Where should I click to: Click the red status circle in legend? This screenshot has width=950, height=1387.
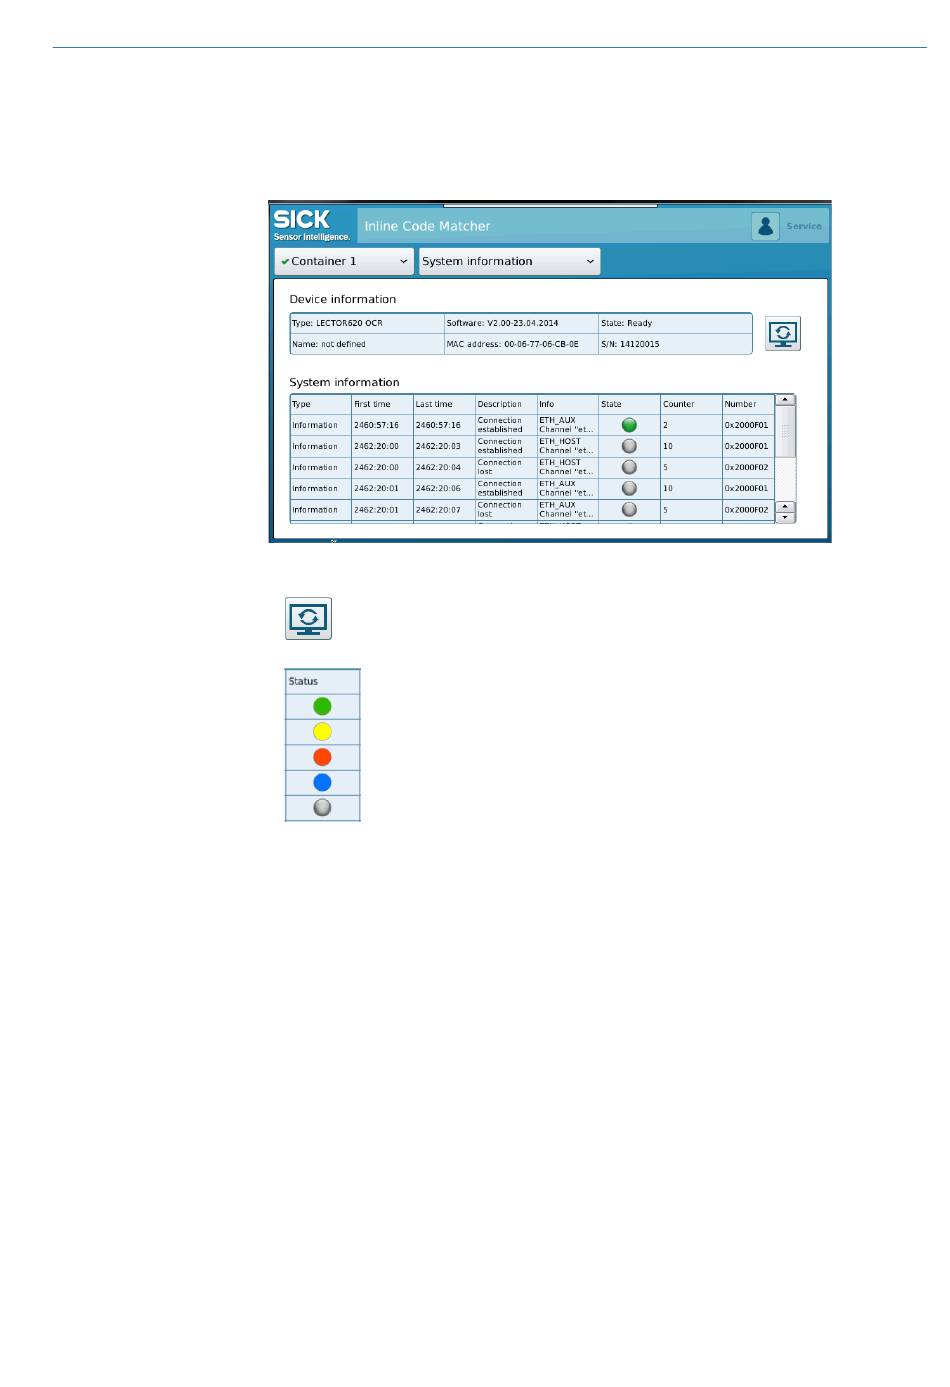coord(322,757)
